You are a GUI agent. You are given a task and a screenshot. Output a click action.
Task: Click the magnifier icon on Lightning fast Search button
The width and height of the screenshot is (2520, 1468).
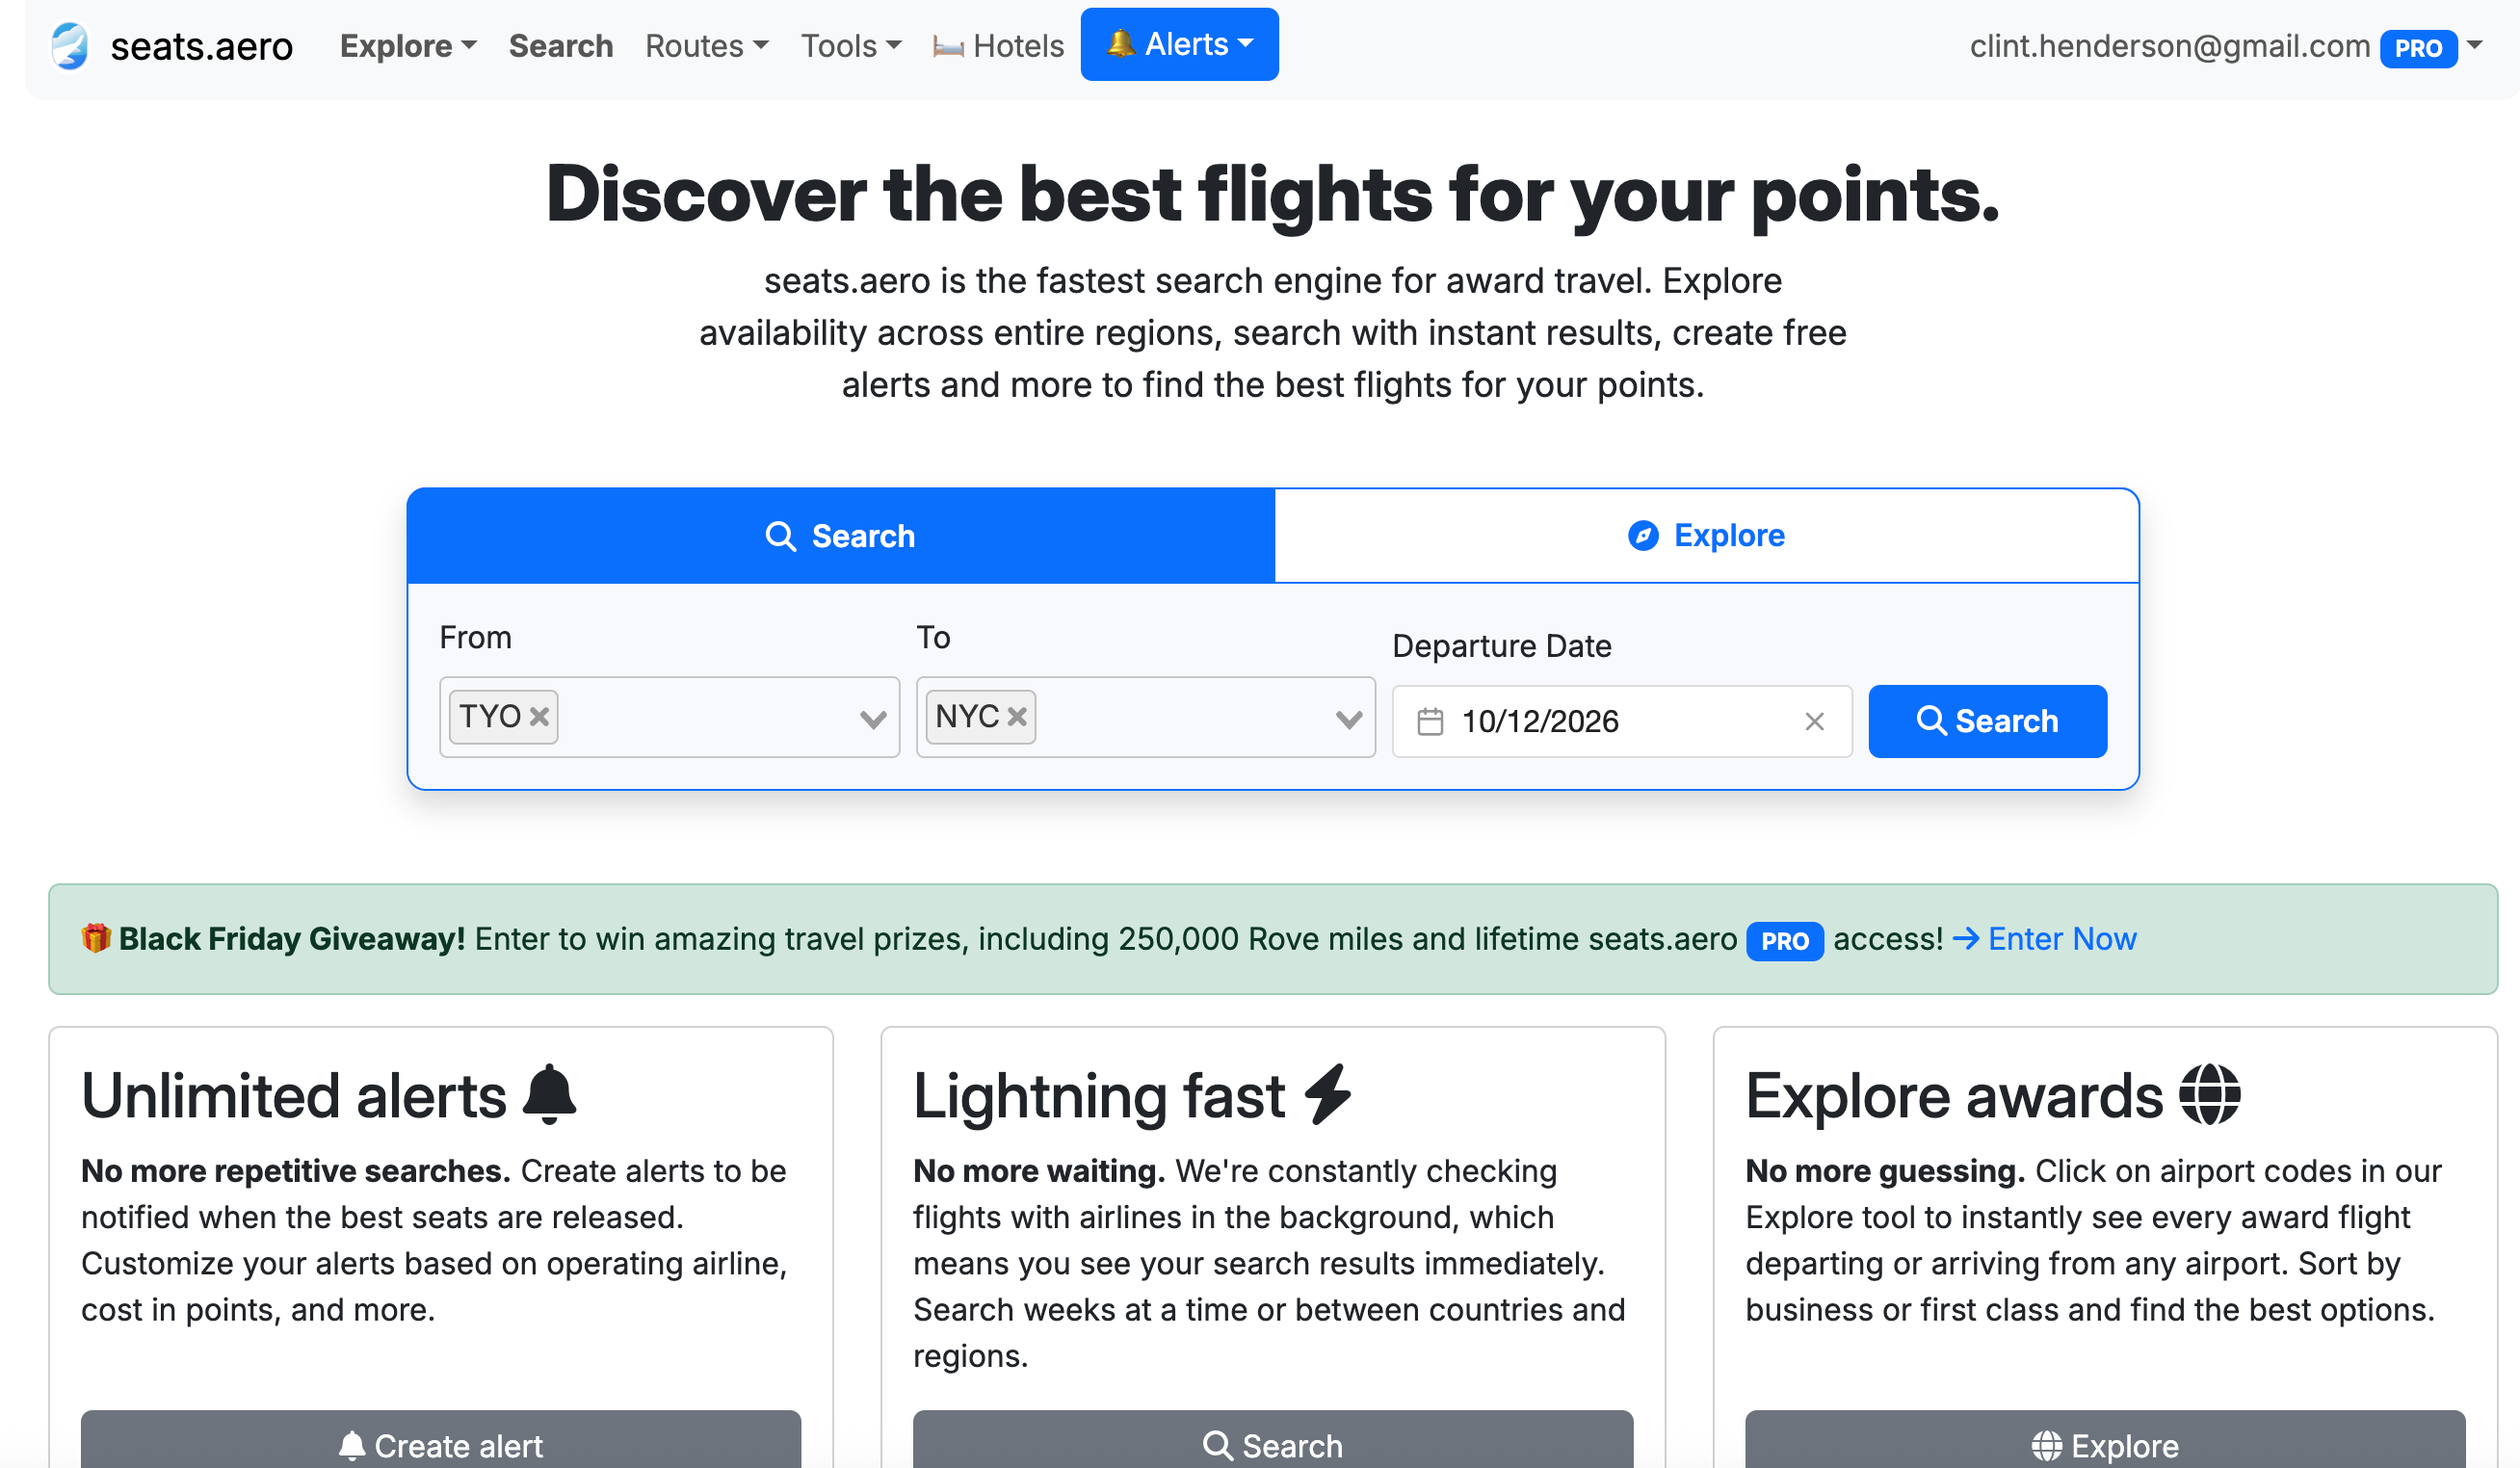point(1218,1445)
